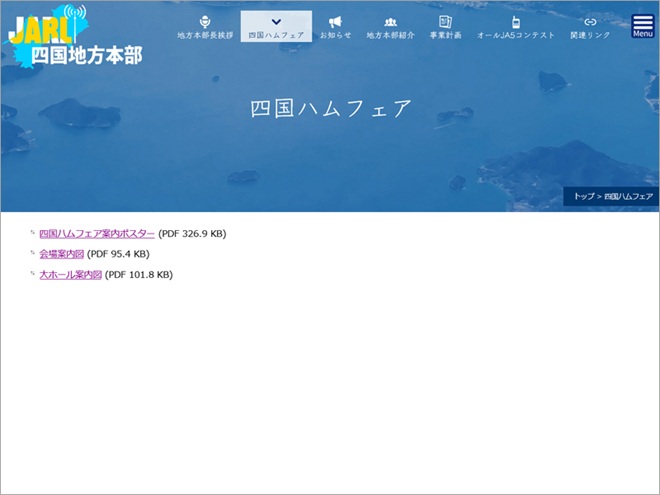Viewport: 660px width, 495px height.
Task: Open the hamburger Menu button
Action: point(643,26)
